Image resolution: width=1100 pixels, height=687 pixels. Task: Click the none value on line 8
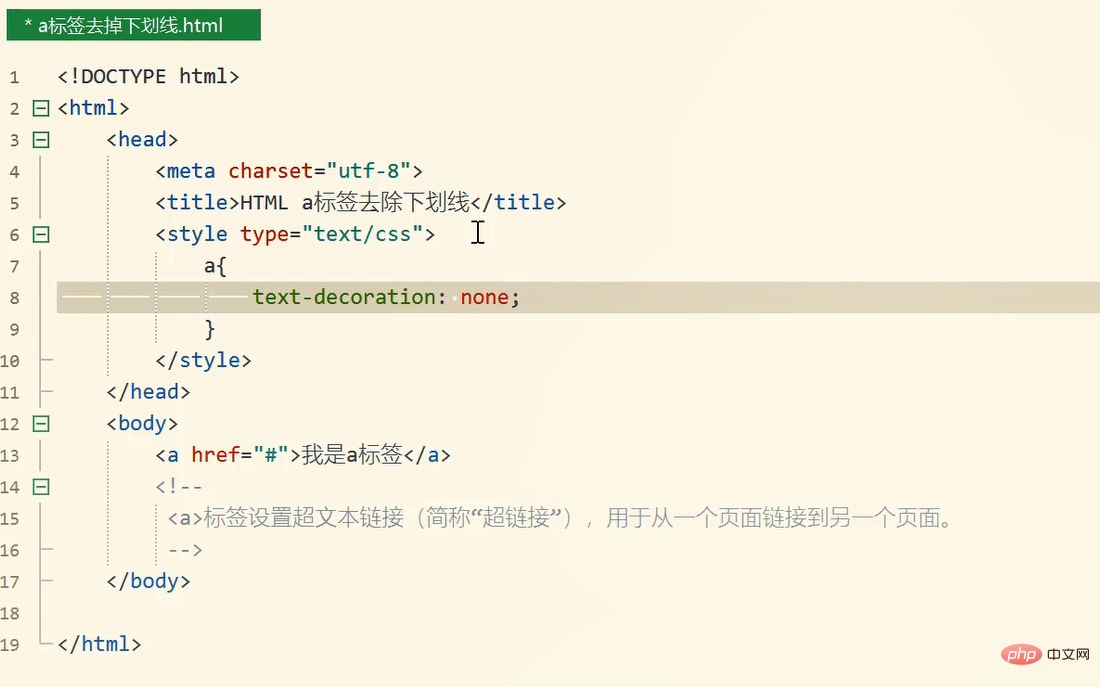(485, 297)
